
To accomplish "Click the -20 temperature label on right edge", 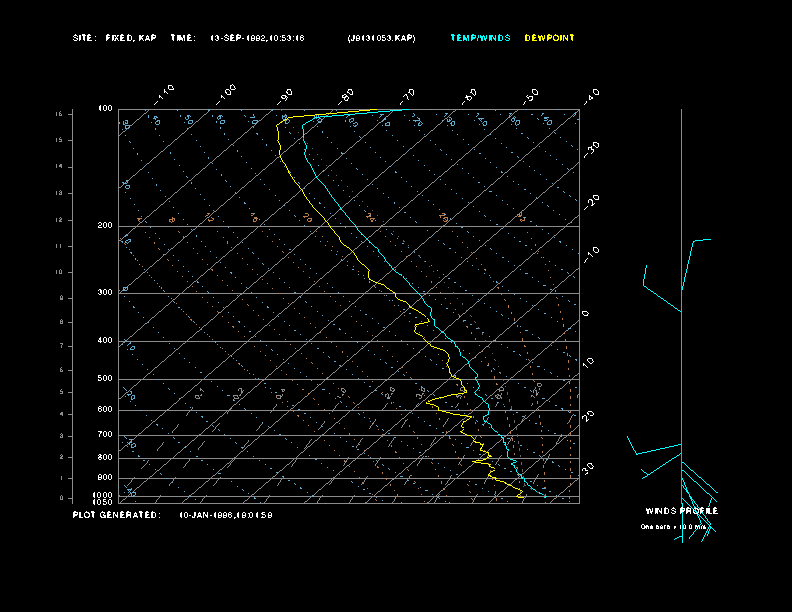I will click(x=591, y=201).
